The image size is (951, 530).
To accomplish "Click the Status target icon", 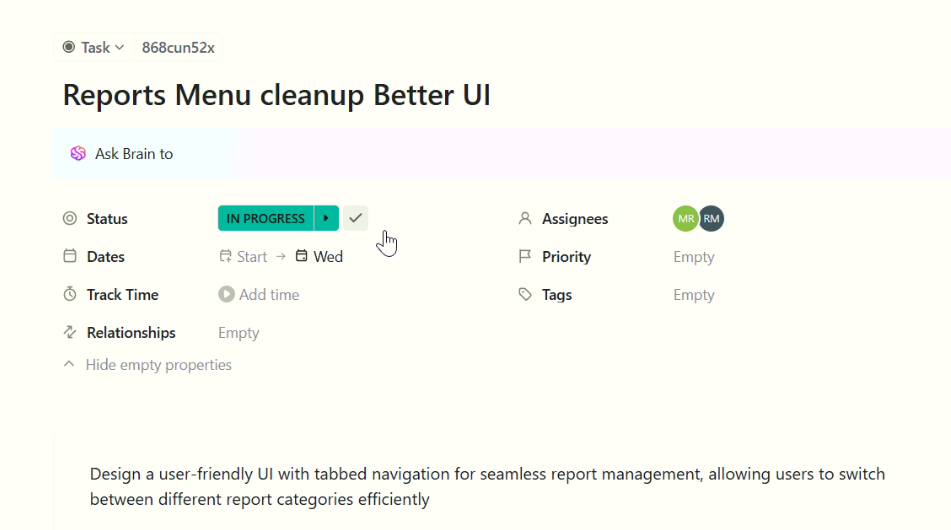I will (70, 219).
